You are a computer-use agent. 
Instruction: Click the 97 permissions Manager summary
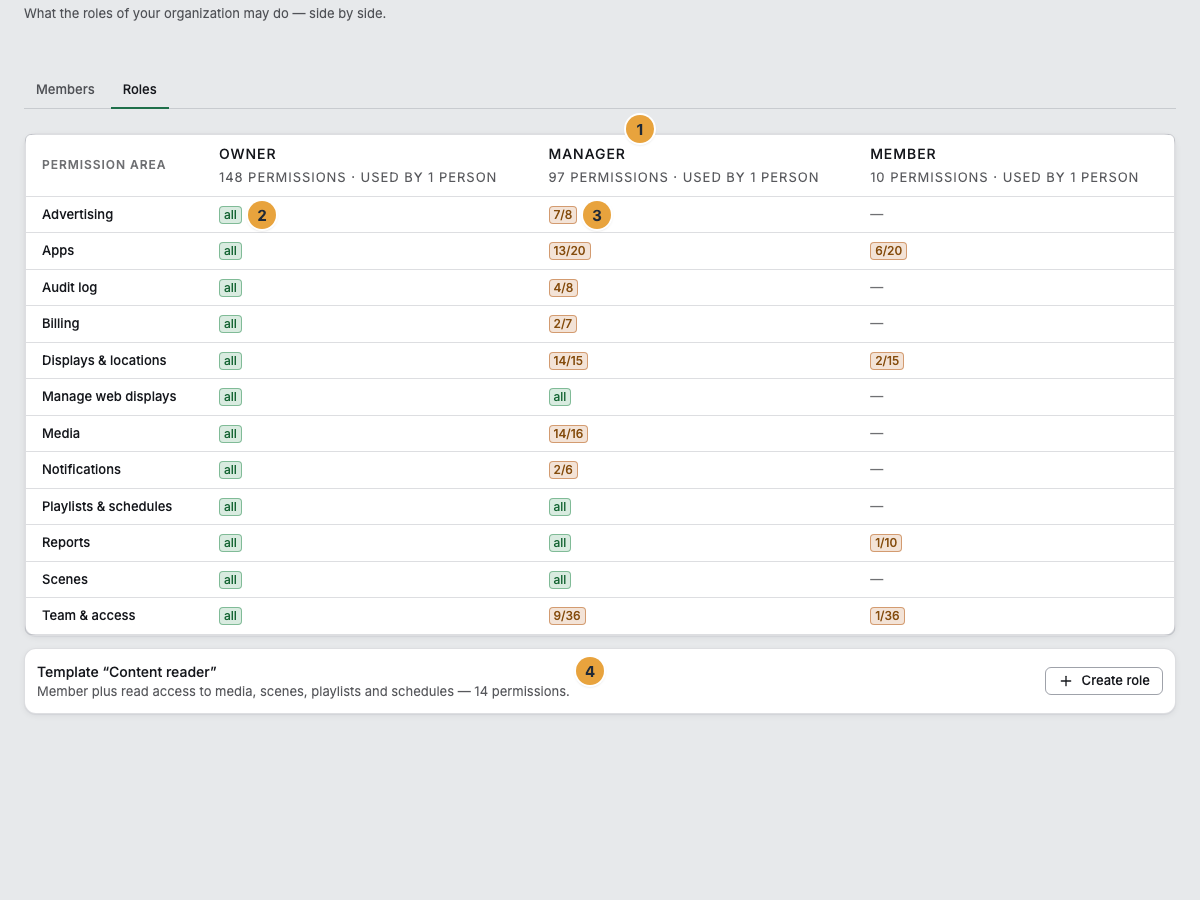683,177
